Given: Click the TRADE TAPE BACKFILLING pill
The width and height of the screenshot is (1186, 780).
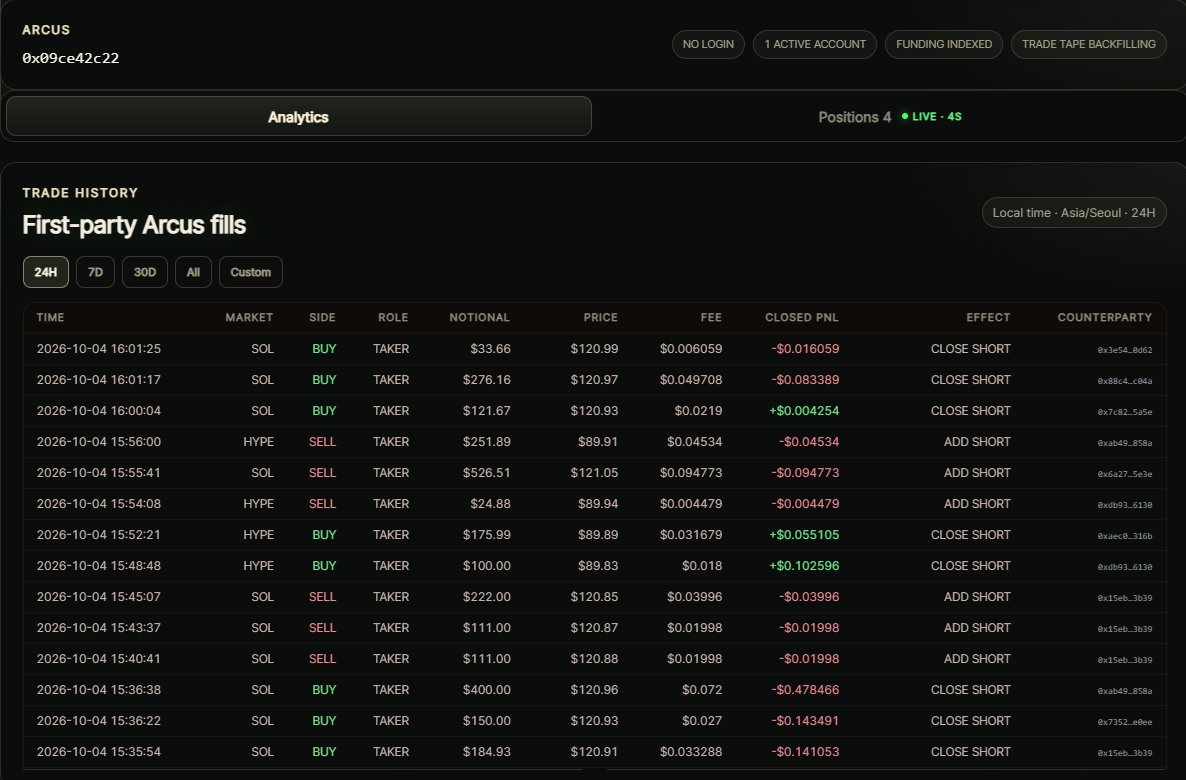Looking at the screenshot, I should [x=1088, y=45].
